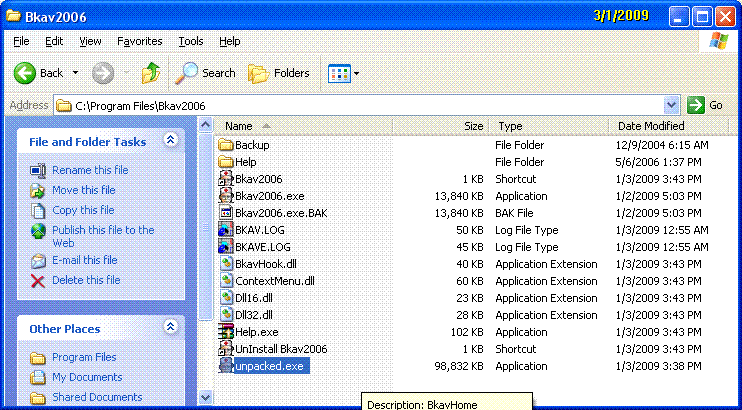
Task: Click the sidebar scrollbar down arrow
Action: [205, 397]
